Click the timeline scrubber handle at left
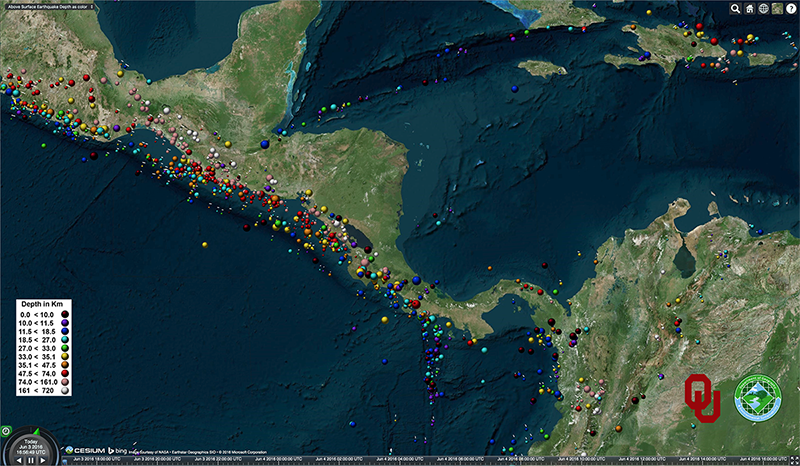800x466 pixels. (64, 461)
